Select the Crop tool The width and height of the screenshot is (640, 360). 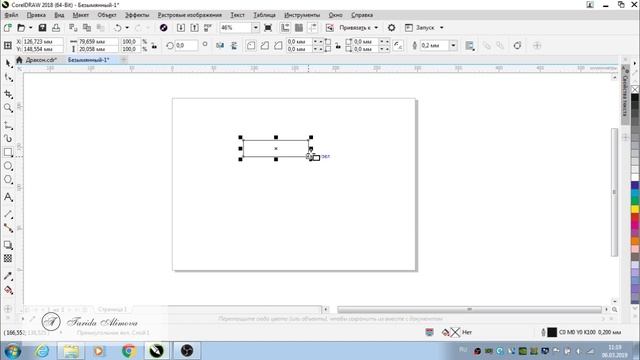pyautogui.click(x=8, y=94)
